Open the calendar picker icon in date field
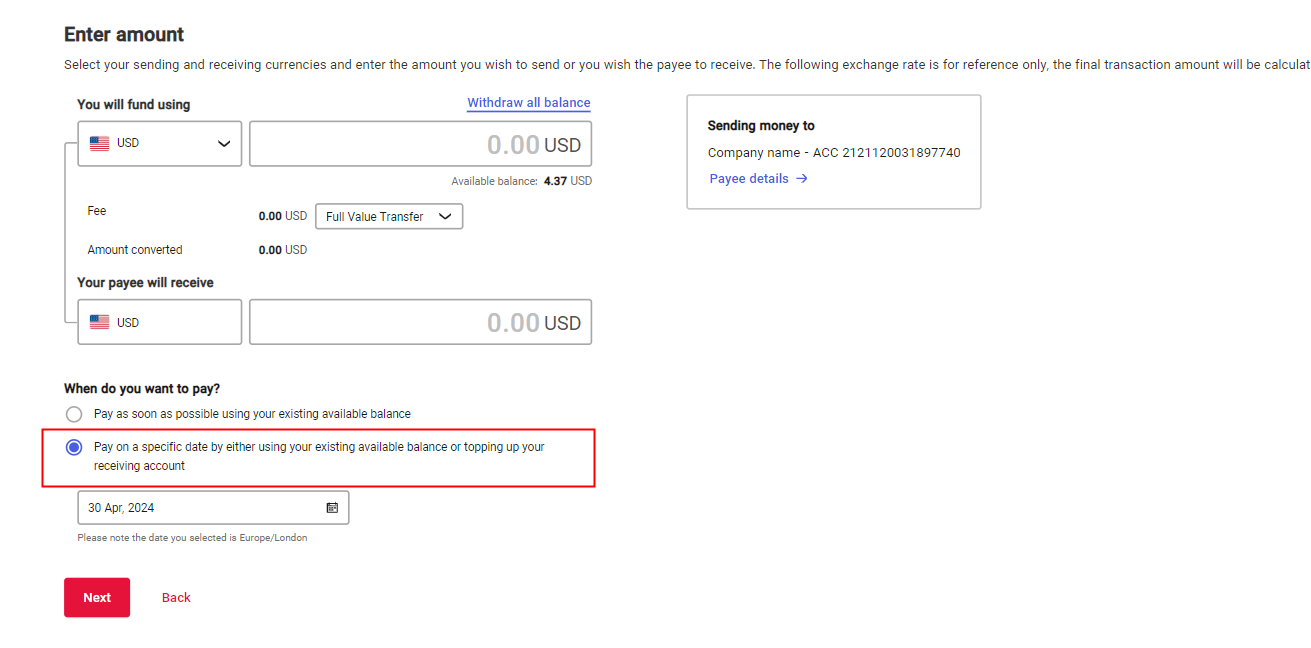This screenshot has height=648, width=1311. (x=332, y=508)
